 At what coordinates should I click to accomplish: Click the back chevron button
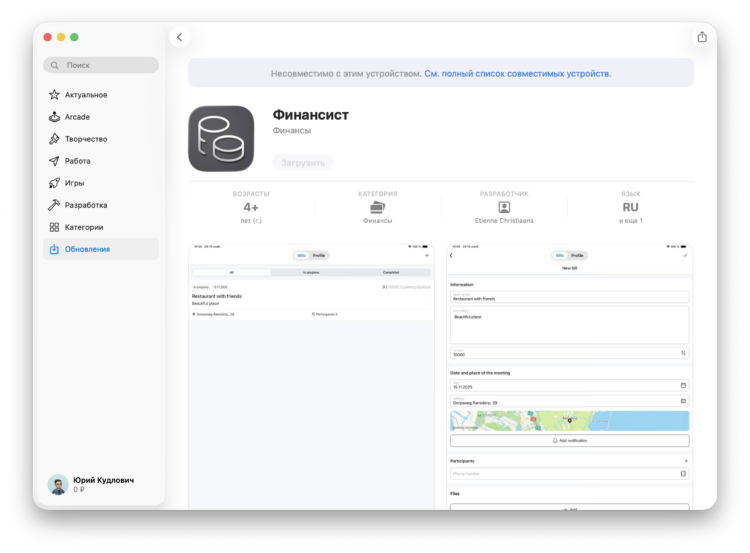(180, 37)
